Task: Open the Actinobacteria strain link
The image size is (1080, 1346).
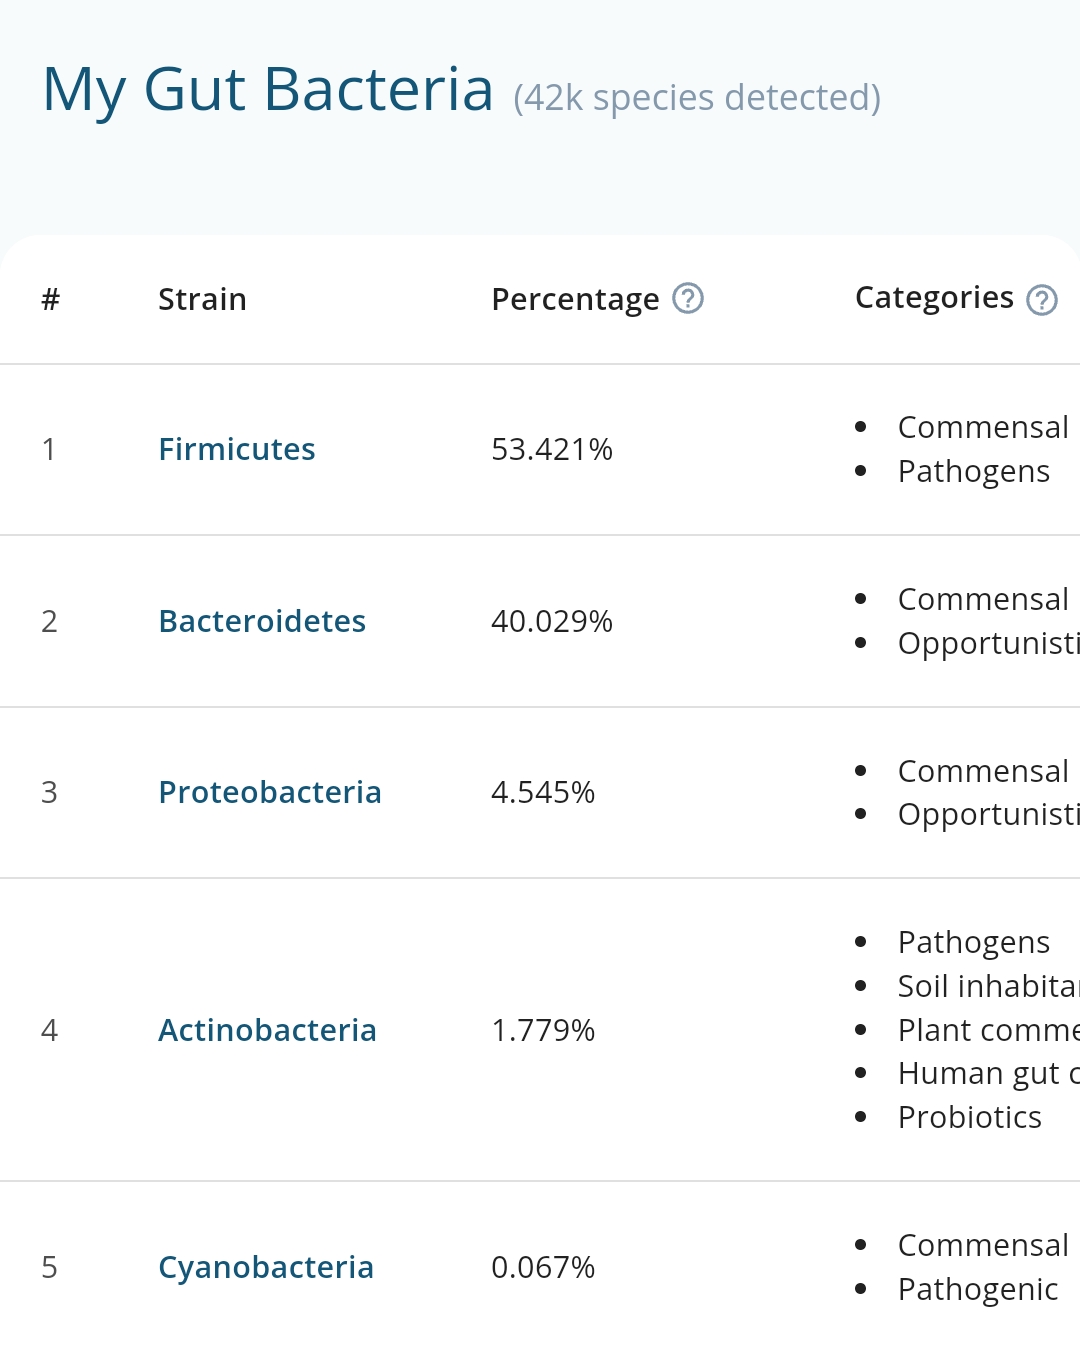Action: coord(267,1030)
